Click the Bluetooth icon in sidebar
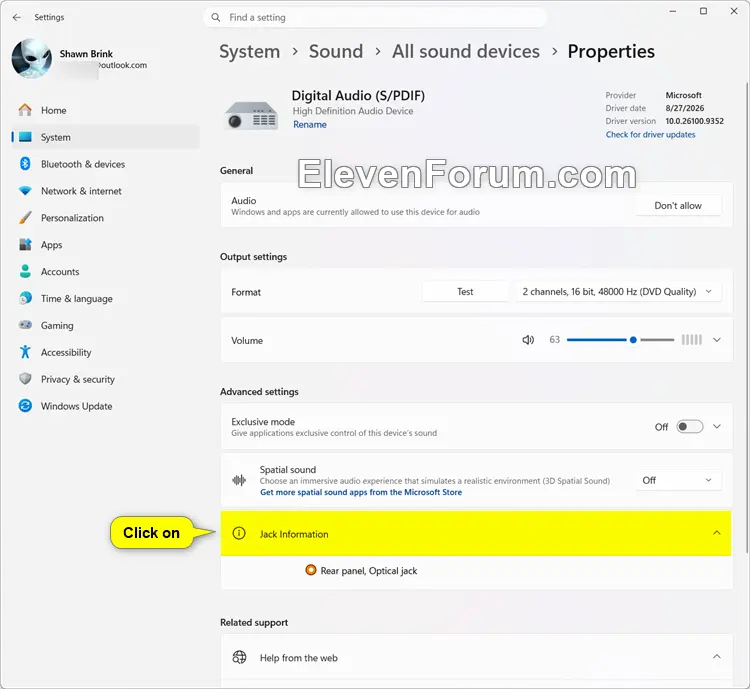The image size is (750, 689). (x=25, y=164)
